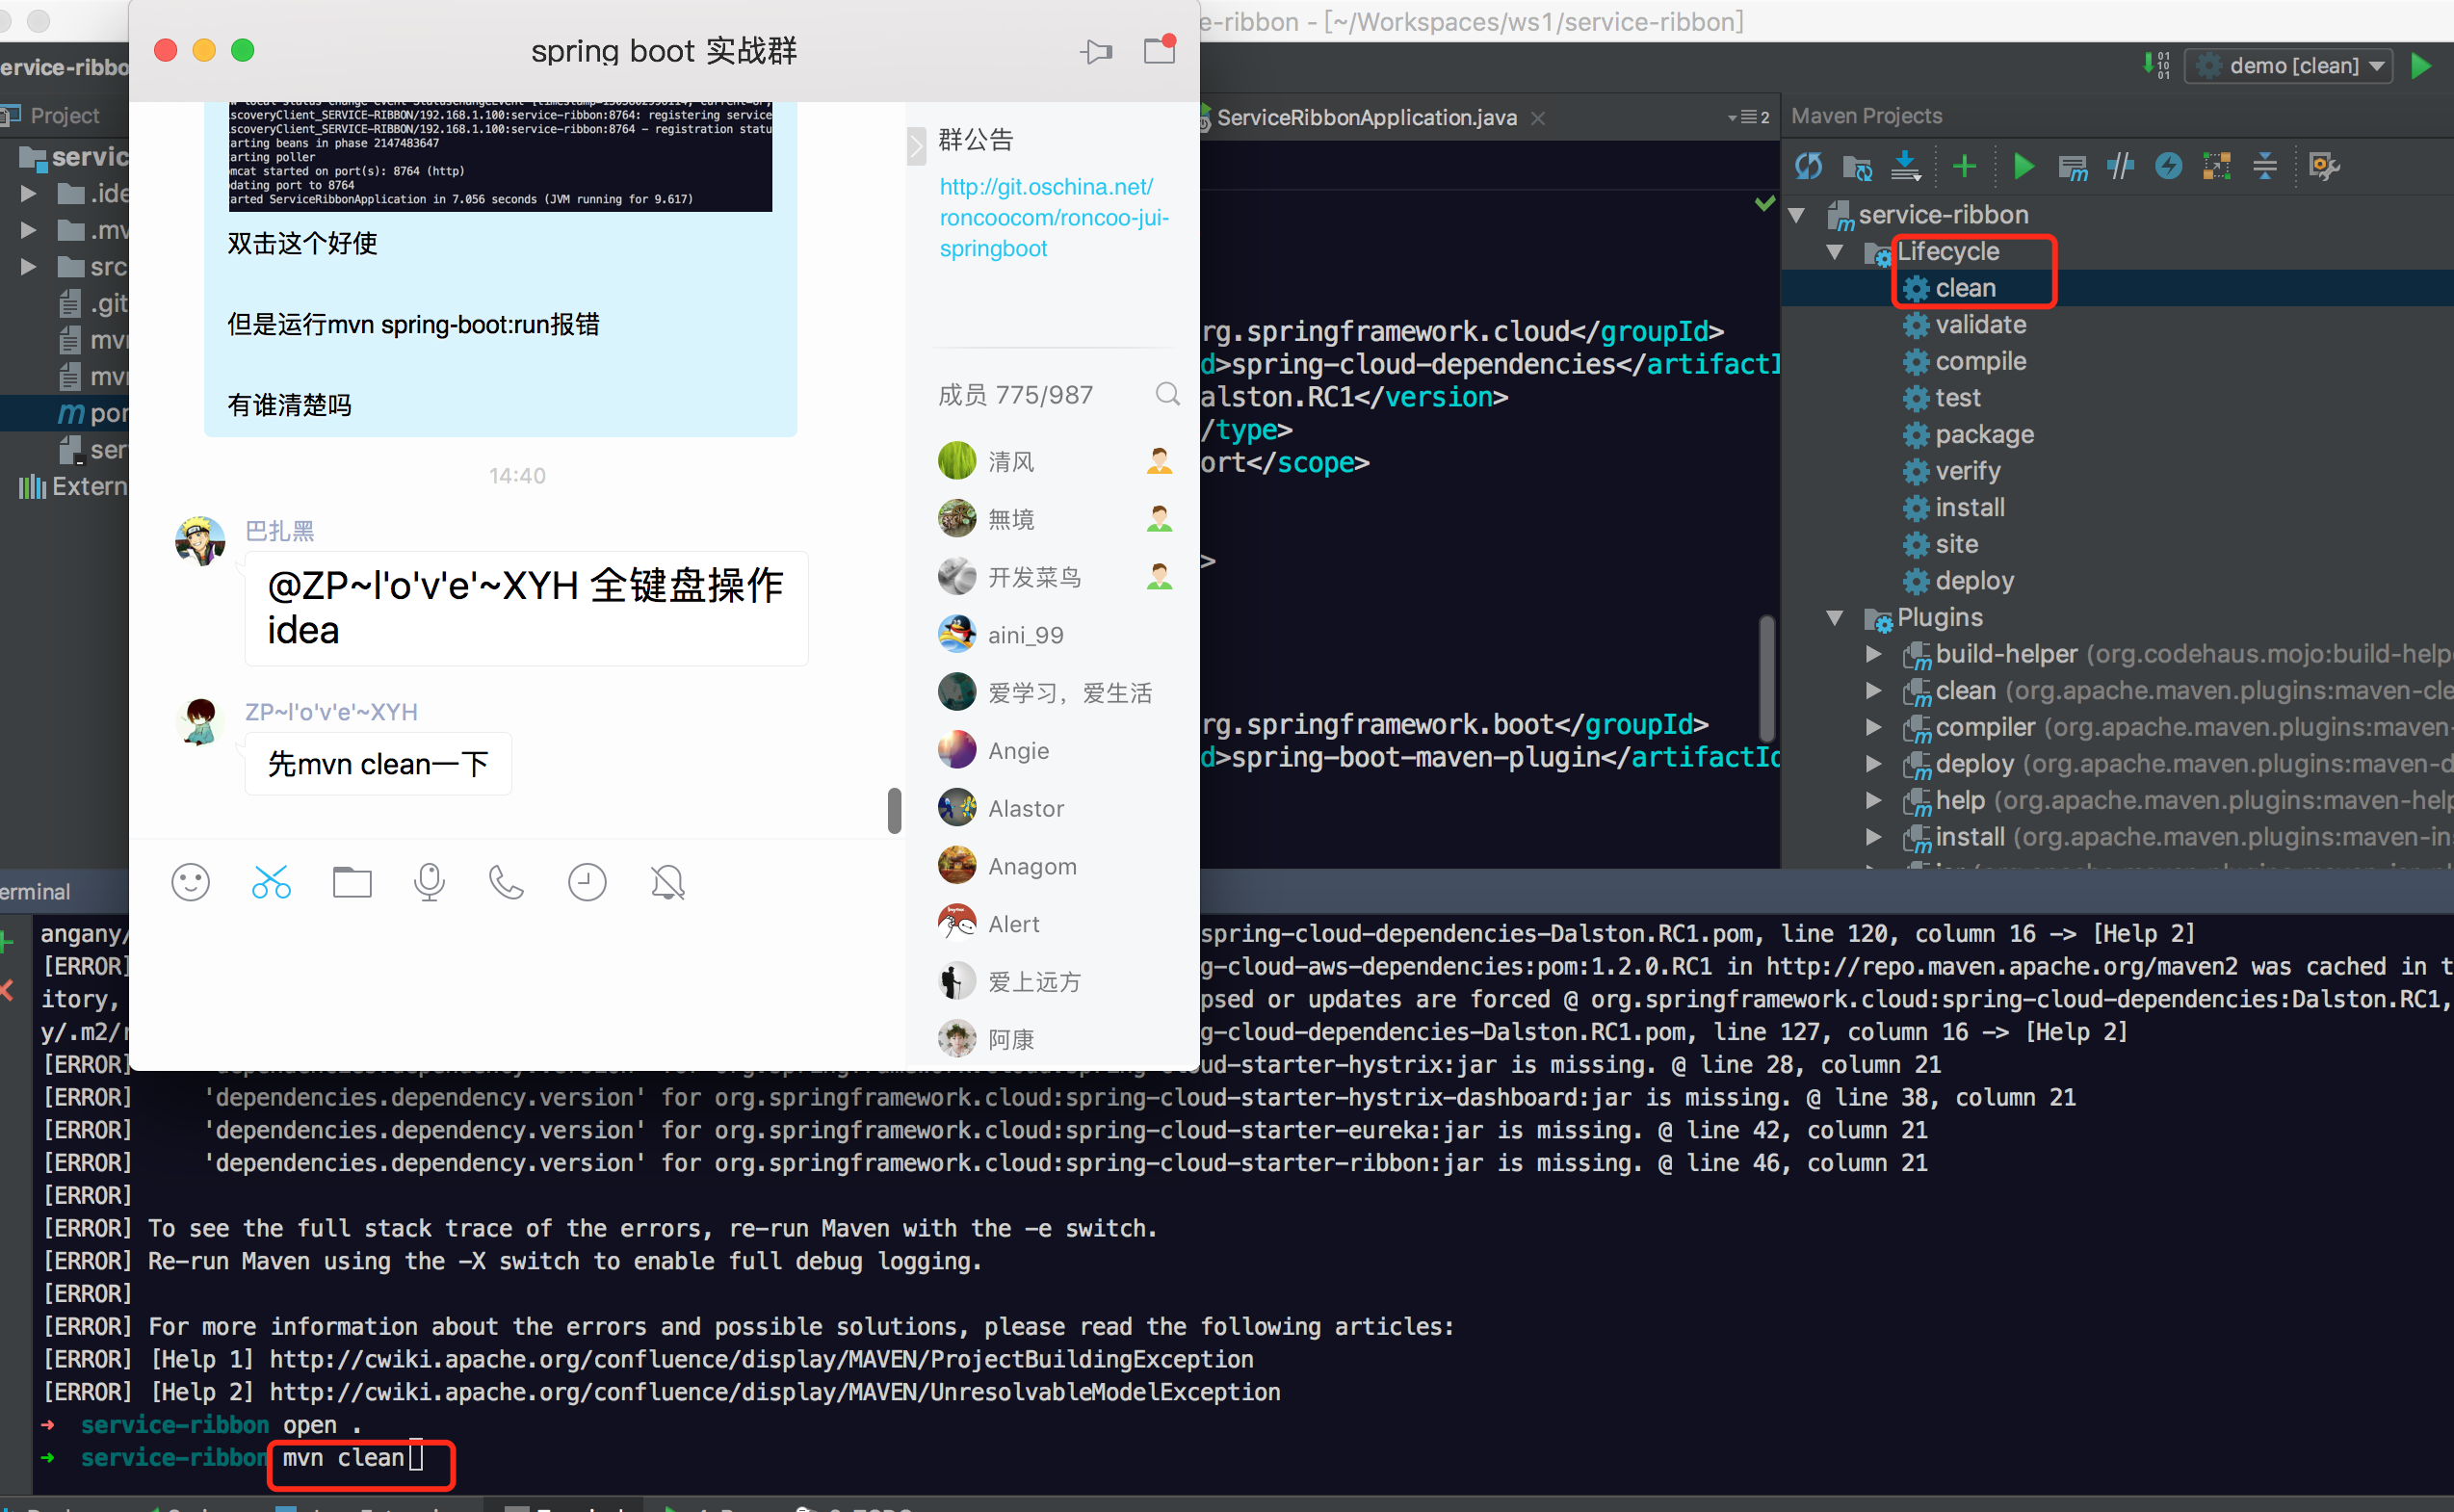Collapse the Plugins node in Maven Projects
The height and width of the screenshot is (1512, 2454).
1834,618
